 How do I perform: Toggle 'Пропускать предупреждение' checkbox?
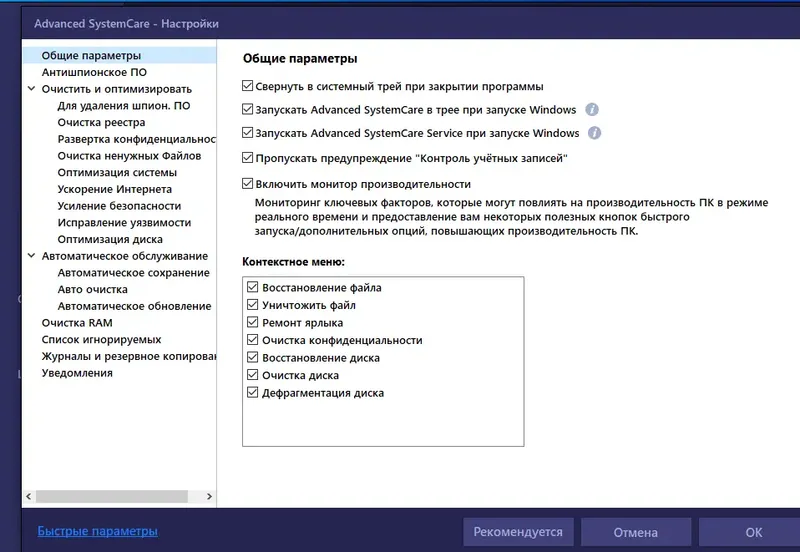(247, 158)
